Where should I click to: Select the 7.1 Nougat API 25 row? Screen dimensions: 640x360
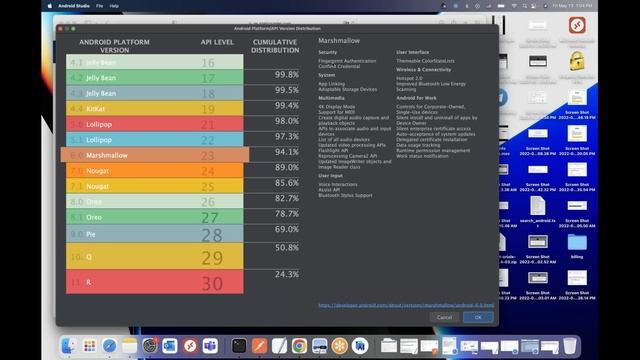pyautogui.click(x=155, y=186)
